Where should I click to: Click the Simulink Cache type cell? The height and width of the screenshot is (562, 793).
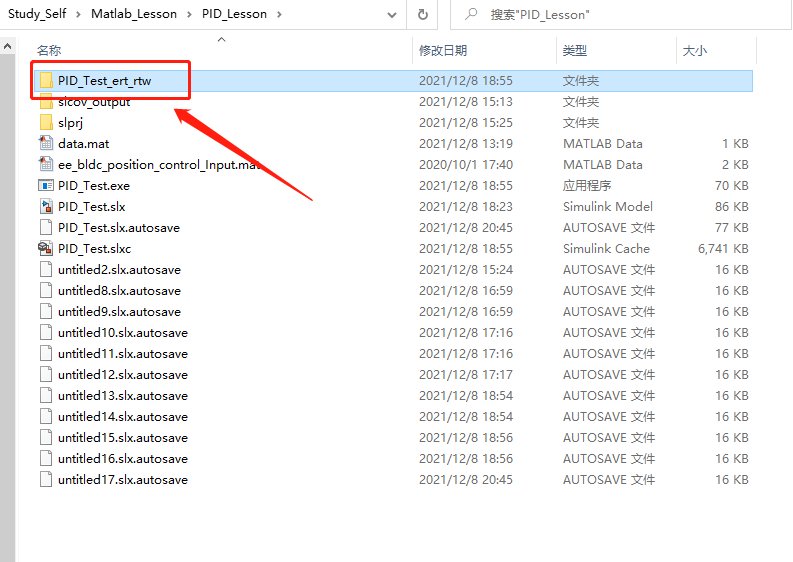click(606, 248)
